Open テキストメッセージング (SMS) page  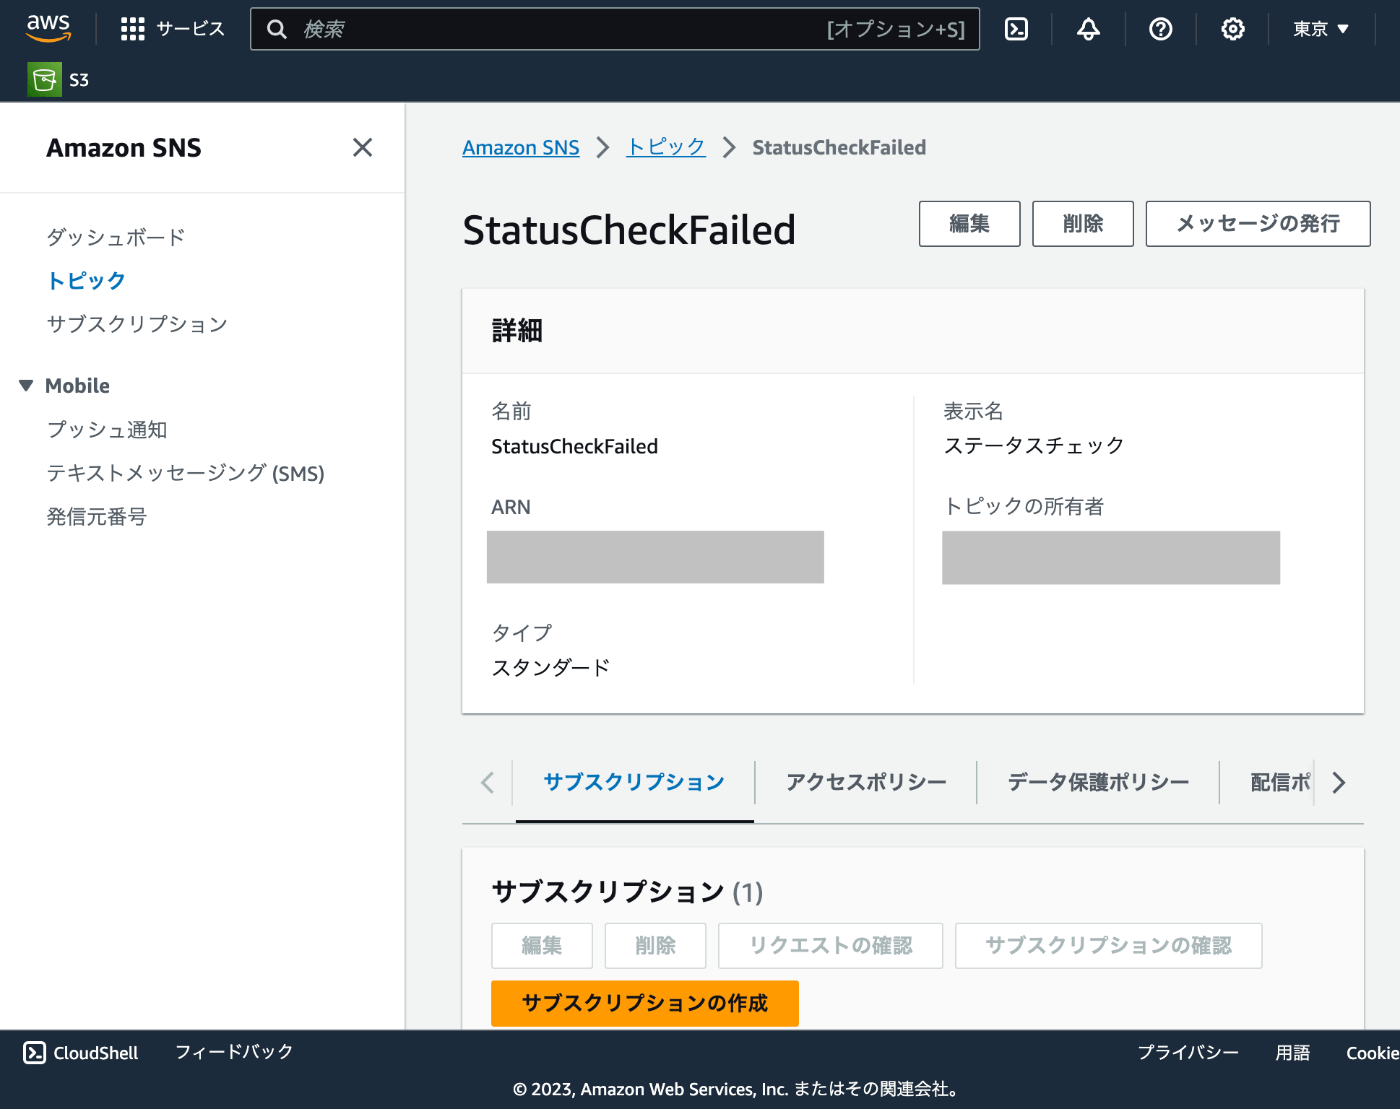186,473
